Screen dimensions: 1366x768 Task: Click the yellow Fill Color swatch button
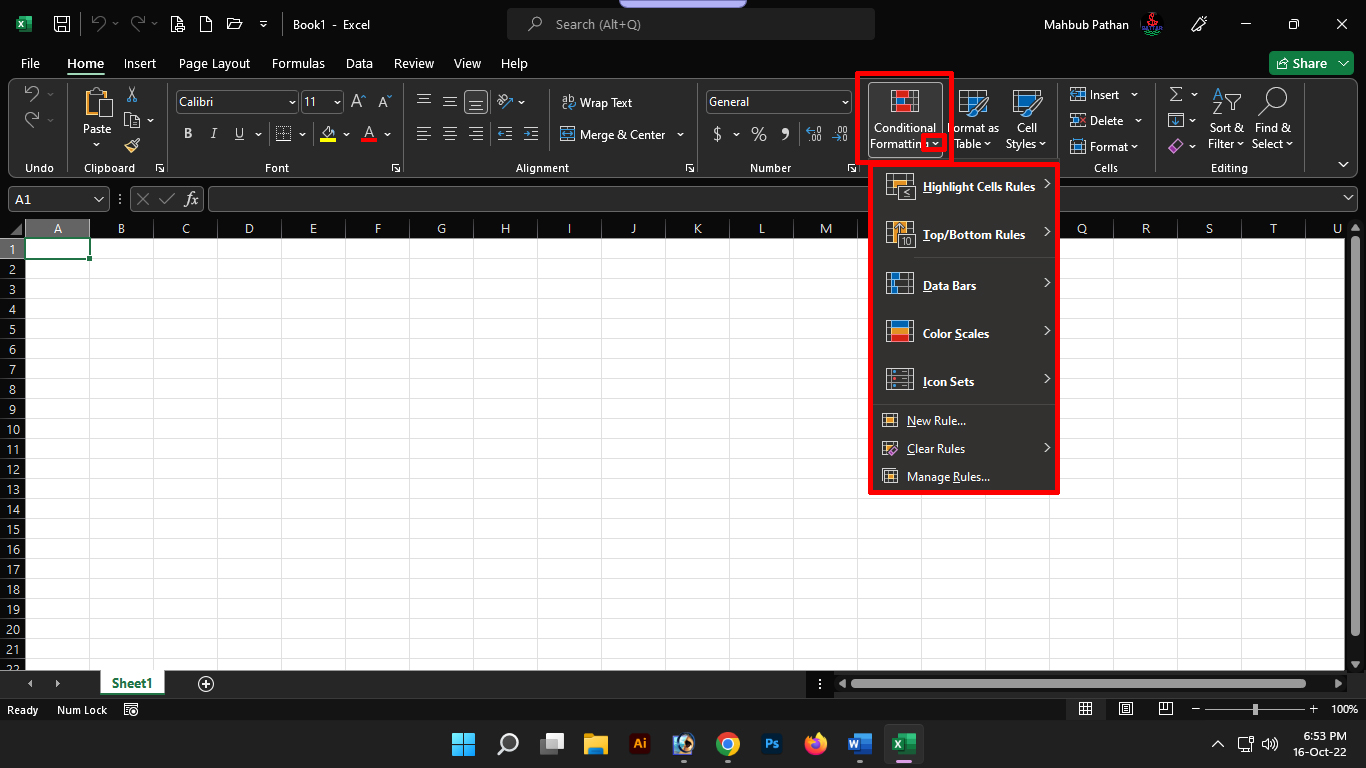(x=328, y=134)
